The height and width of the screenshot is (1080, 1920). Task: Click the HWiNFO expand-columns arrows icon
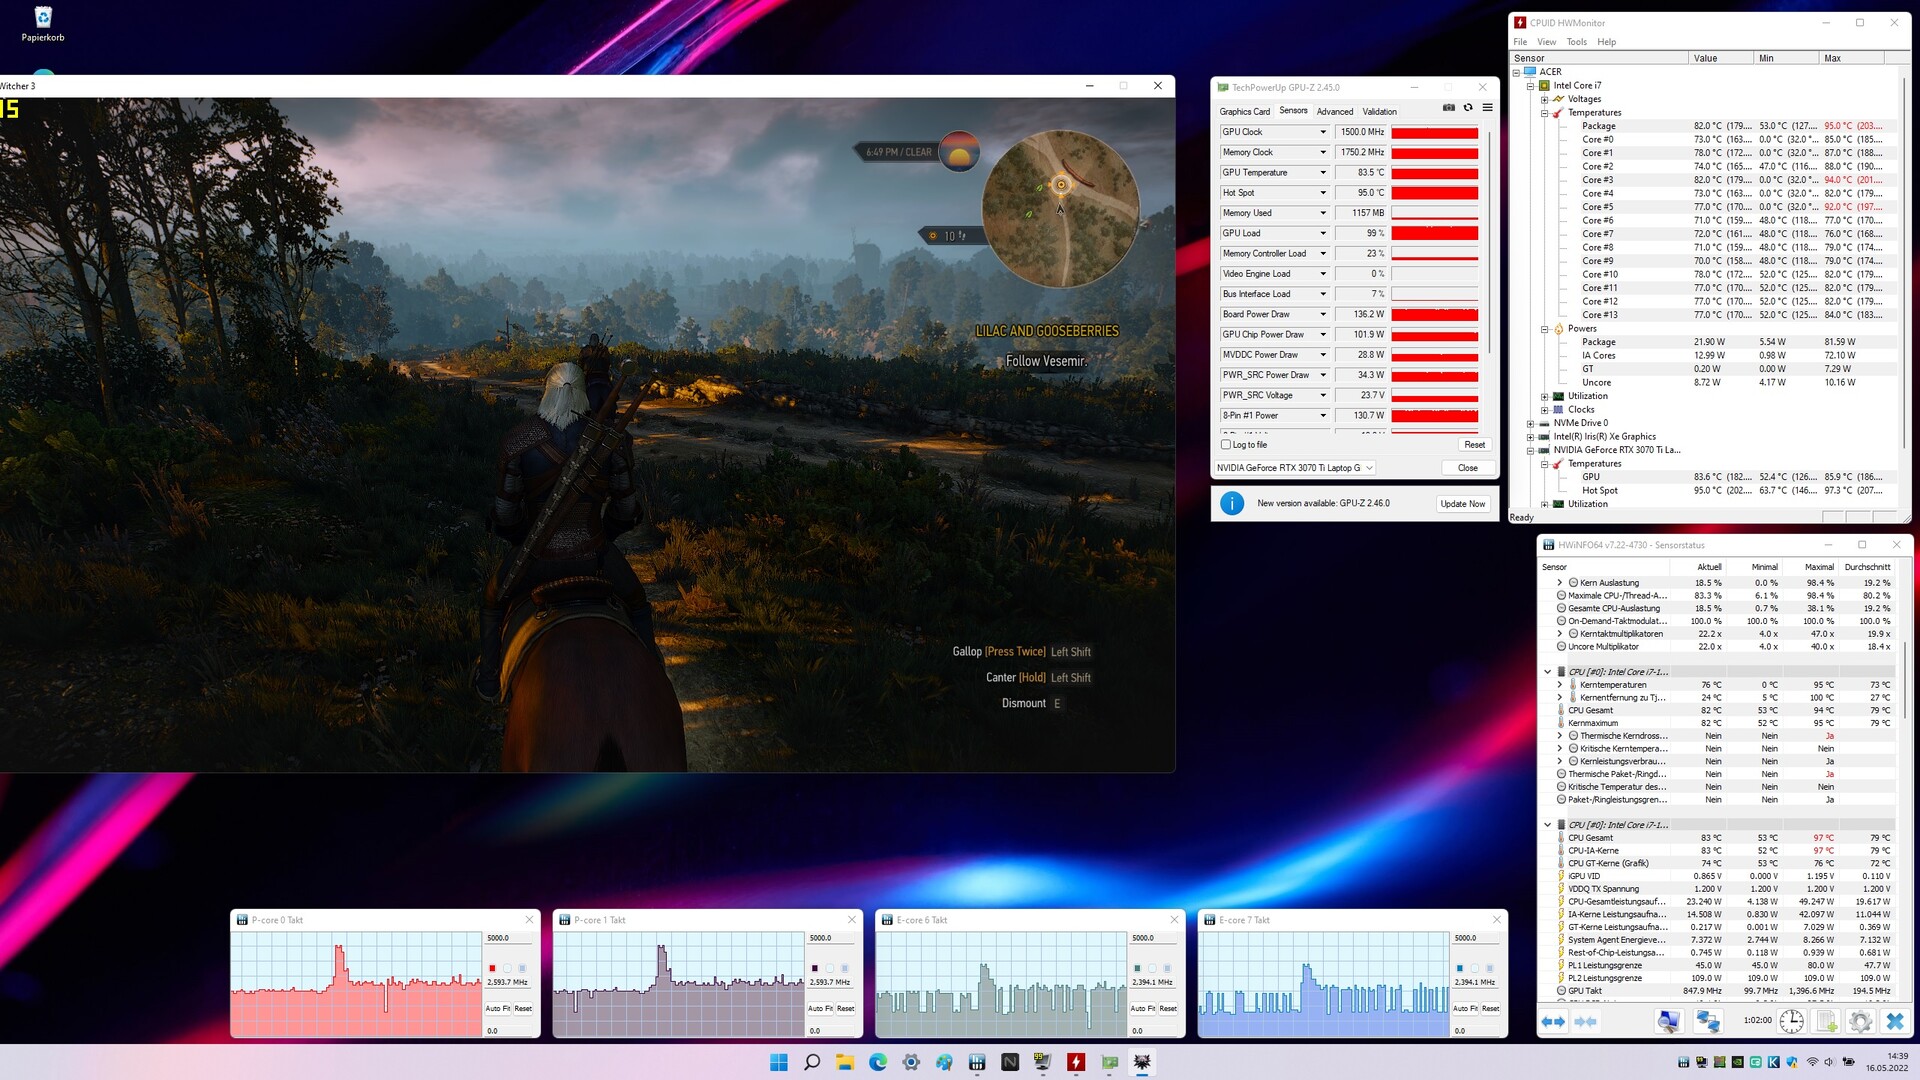(x=1553, y=1021)
